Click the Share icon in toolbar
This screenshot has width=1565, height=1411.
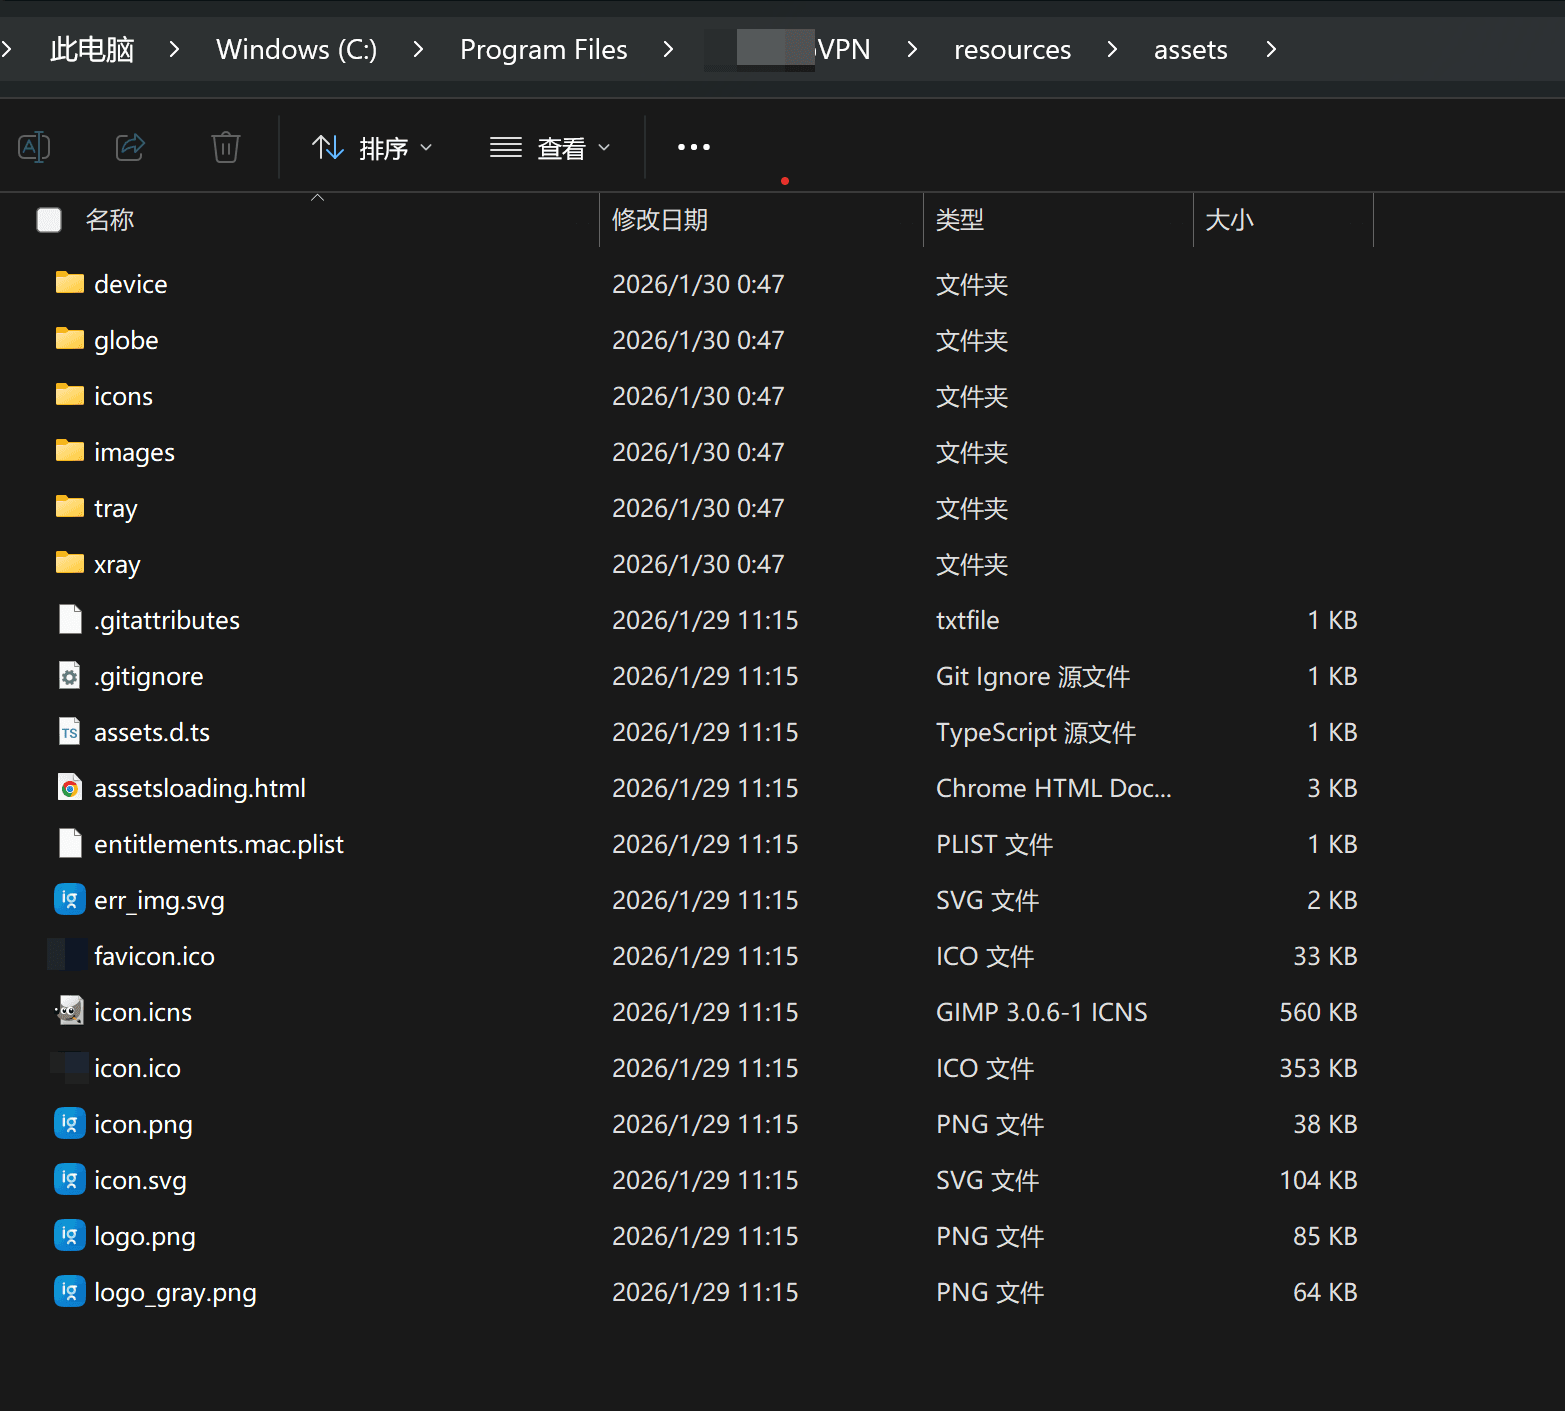click(130, 147)
